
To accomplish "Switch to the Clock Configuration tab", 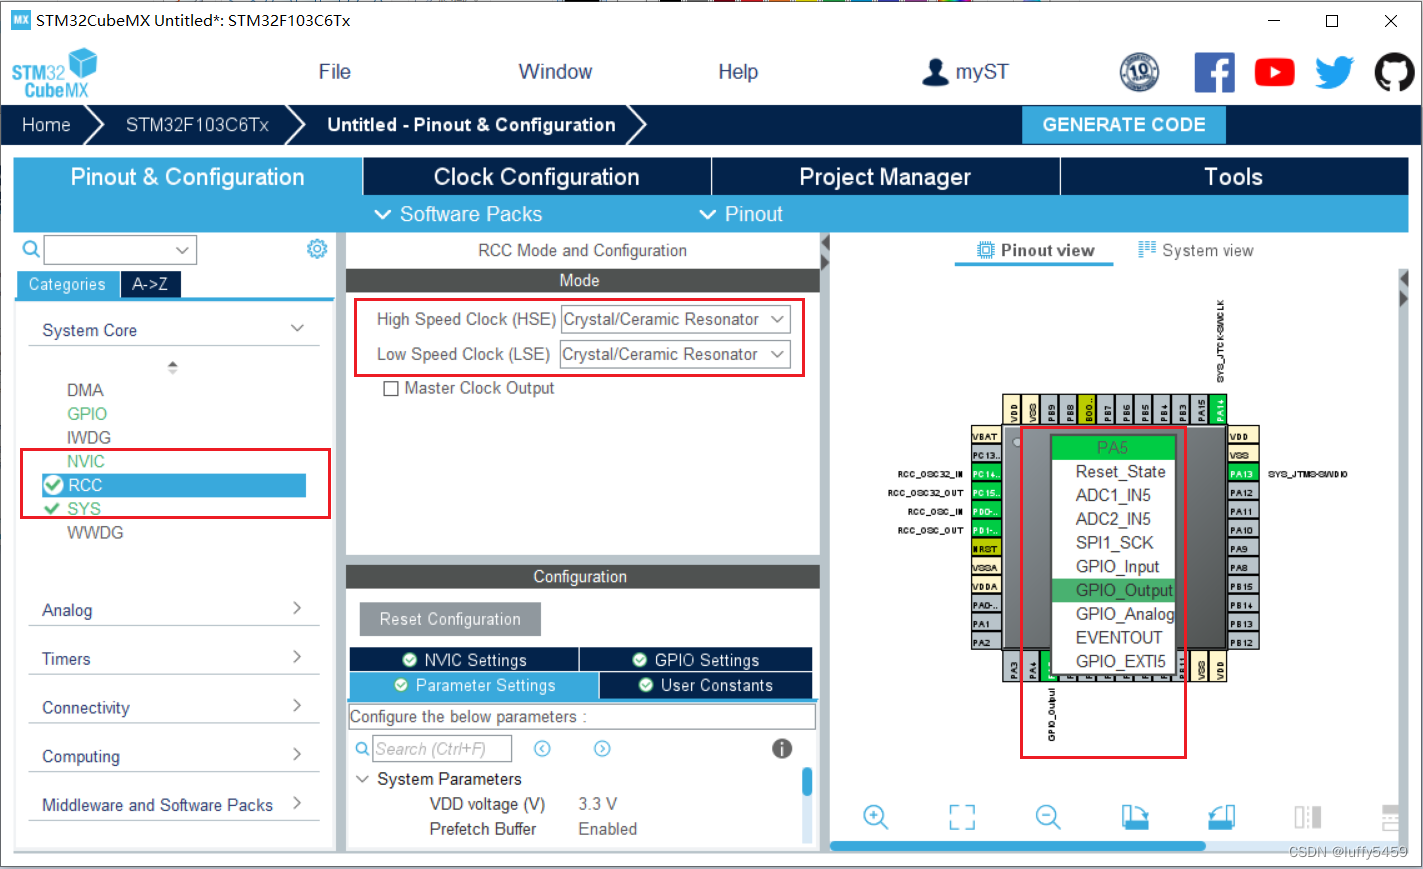I will (537, 177).
